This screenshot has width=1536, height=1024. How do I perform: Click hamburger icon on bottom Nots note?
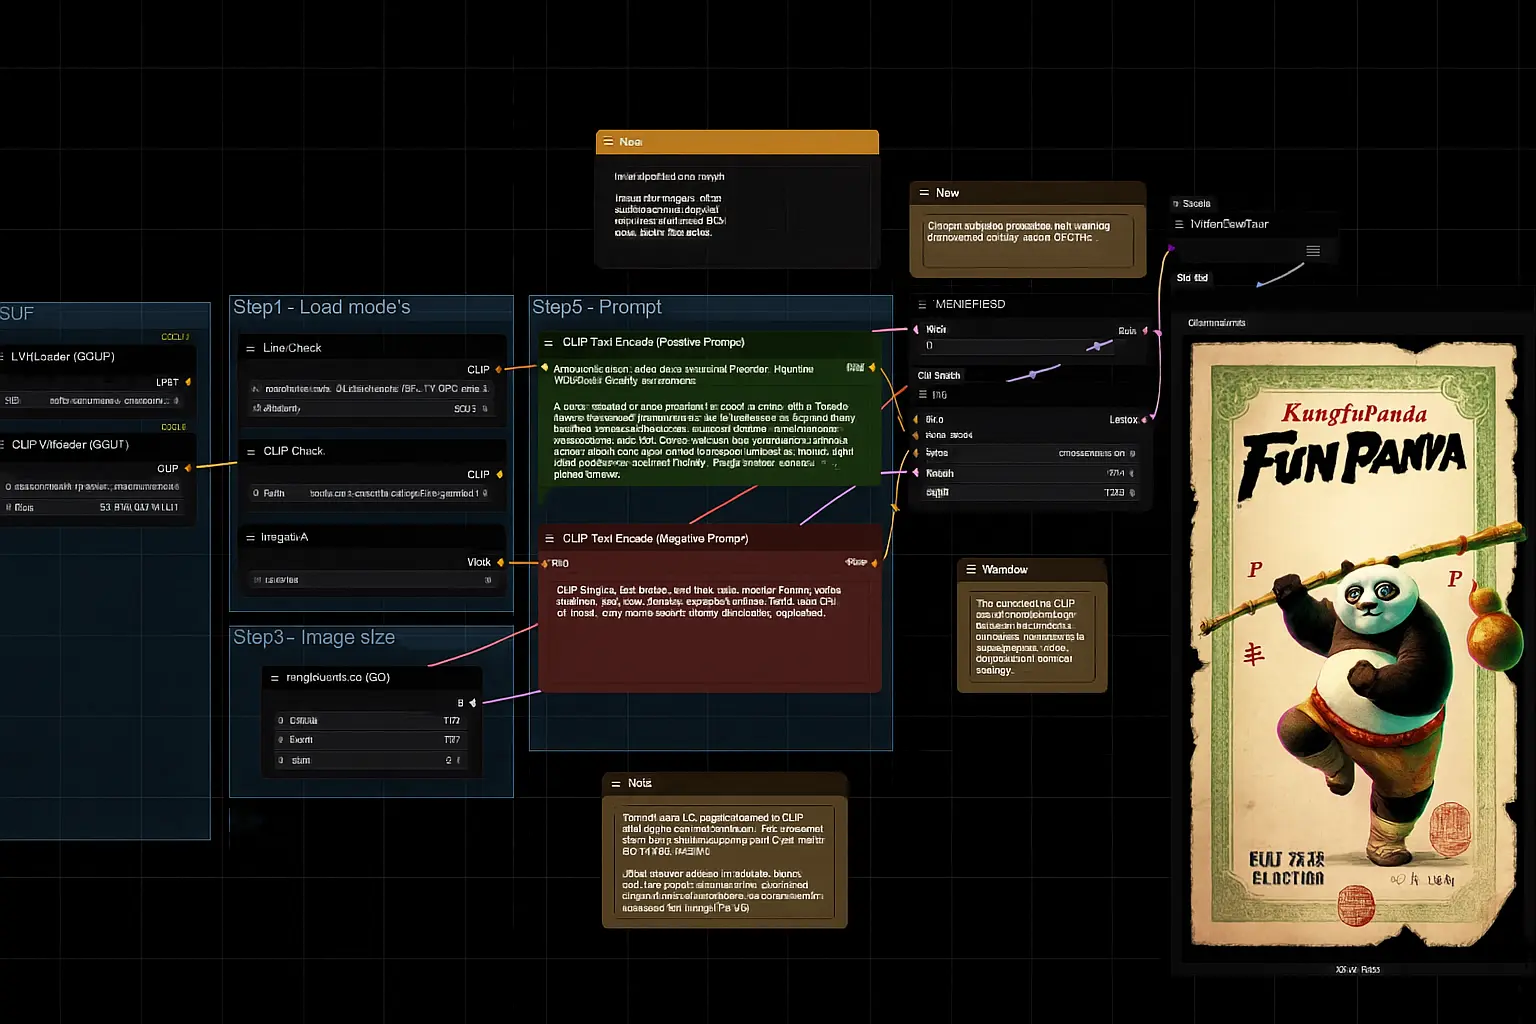tap(616, 784)
